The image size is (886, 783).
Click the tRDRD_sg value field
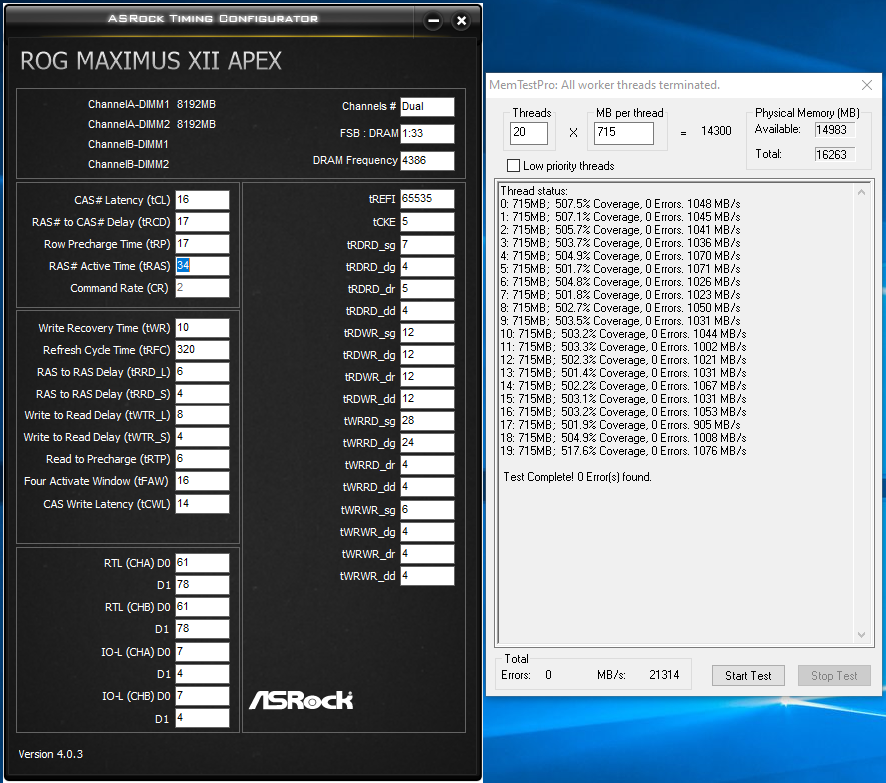pyautogui.click(x=427, y=245)
